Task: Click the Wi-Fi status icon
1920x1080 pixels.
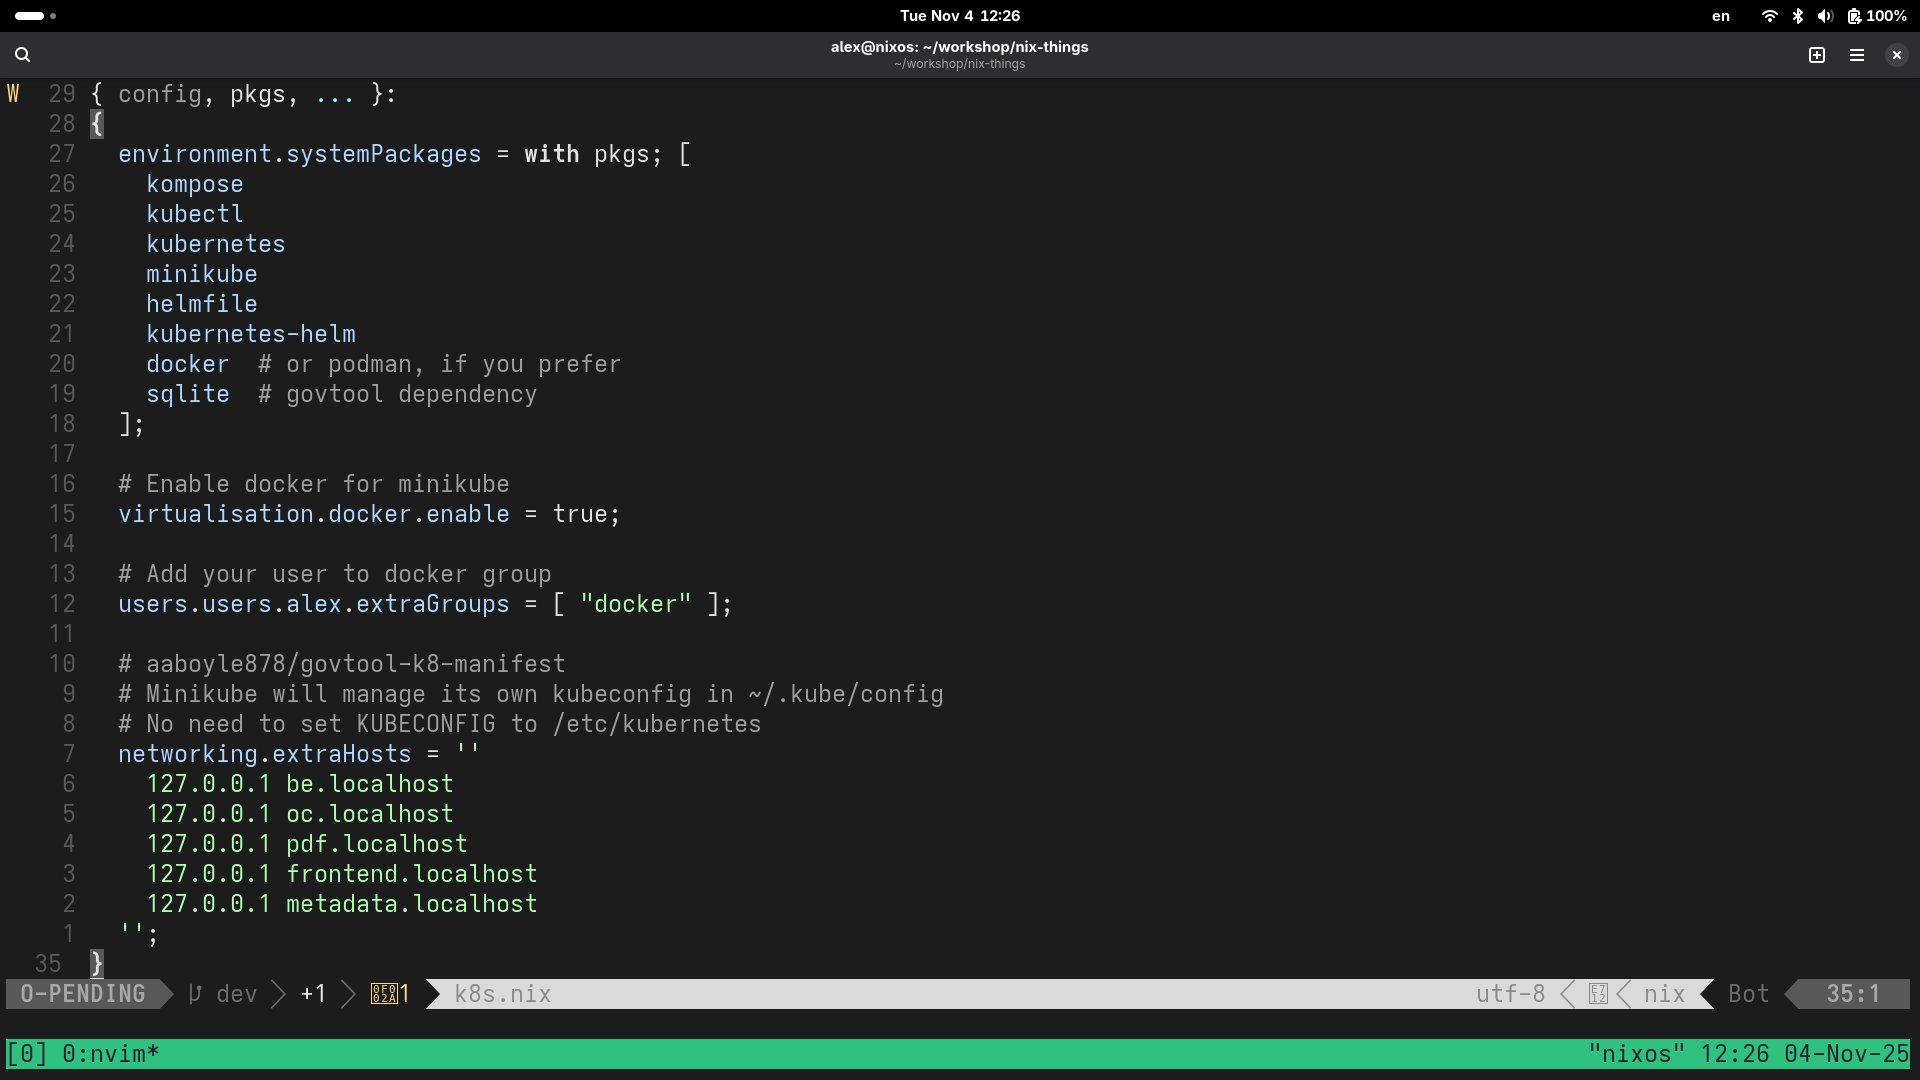Action: tap(1769, 16)
